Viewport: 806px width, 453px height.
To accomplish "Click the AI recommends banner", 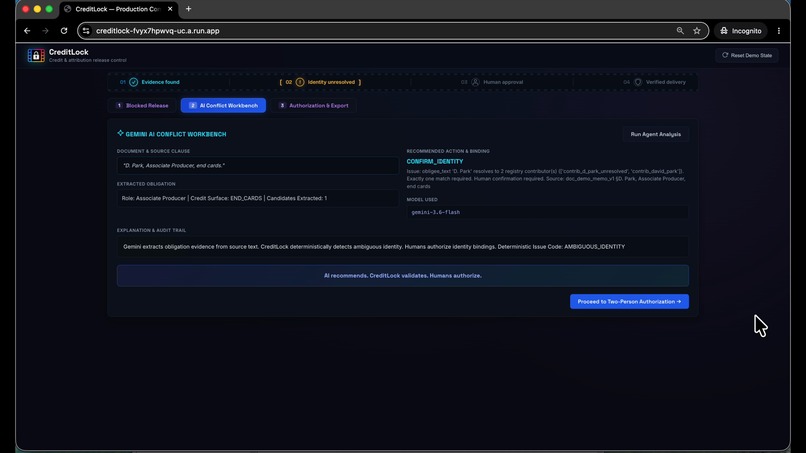I will (402, 276).
